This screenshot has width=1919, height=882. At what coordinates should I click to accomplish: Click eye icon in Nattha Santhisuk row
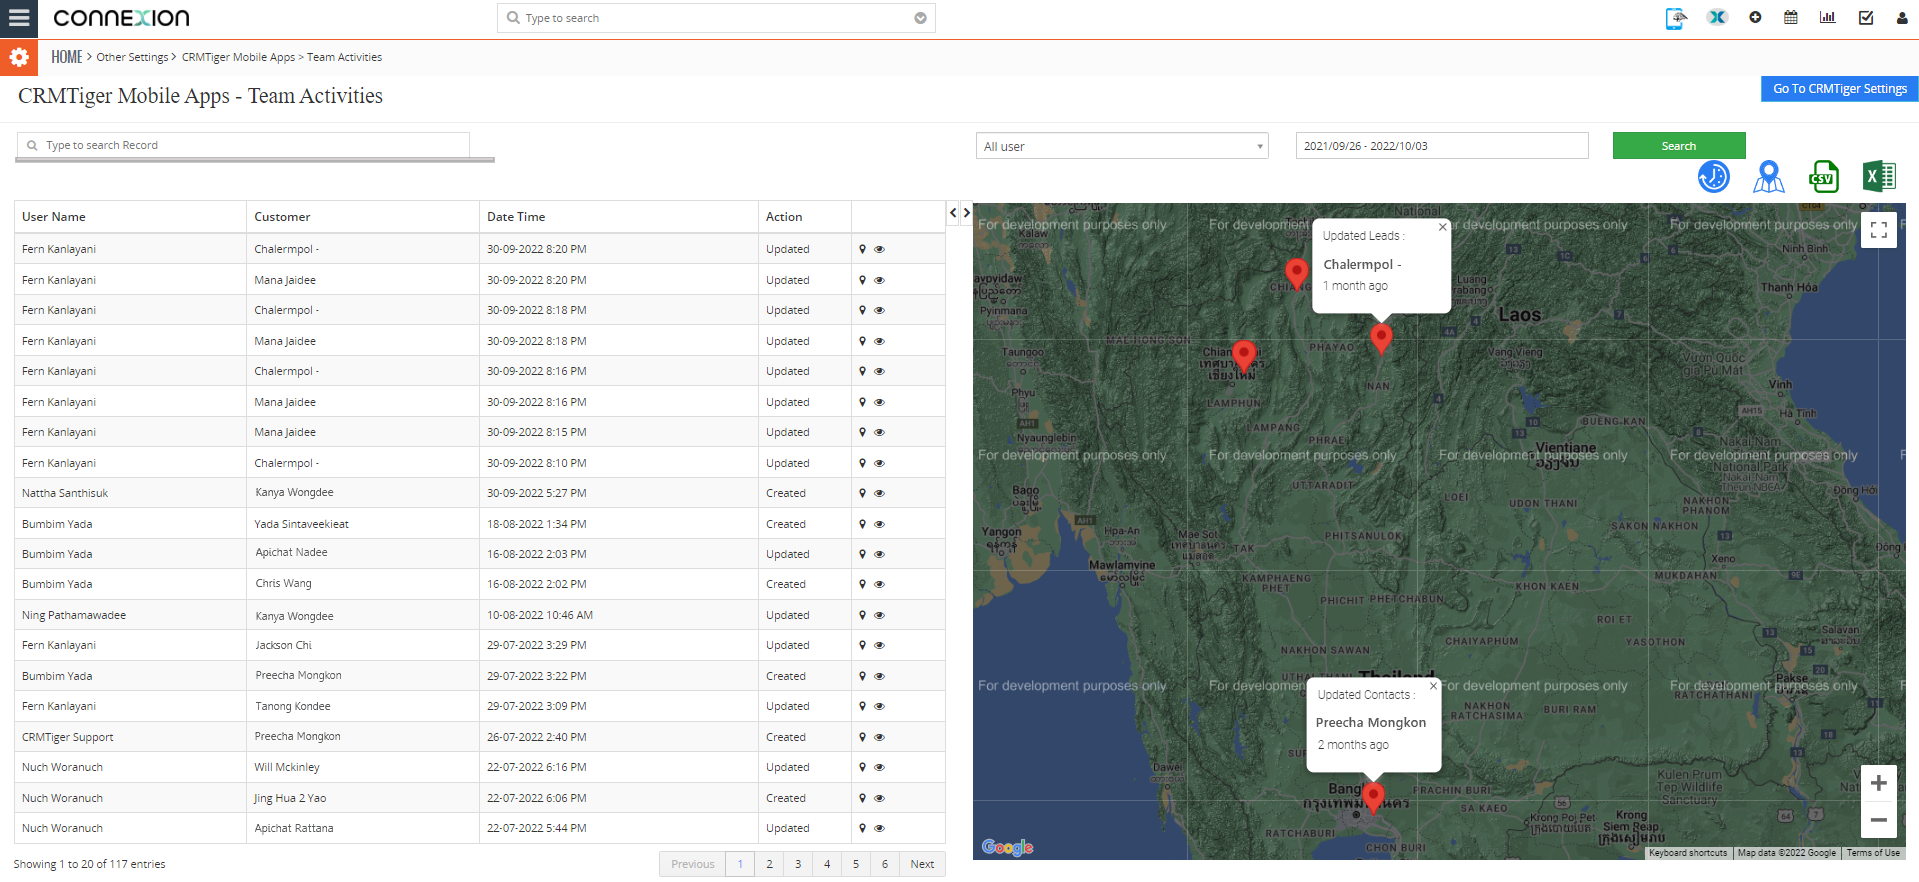coord(880,493)
